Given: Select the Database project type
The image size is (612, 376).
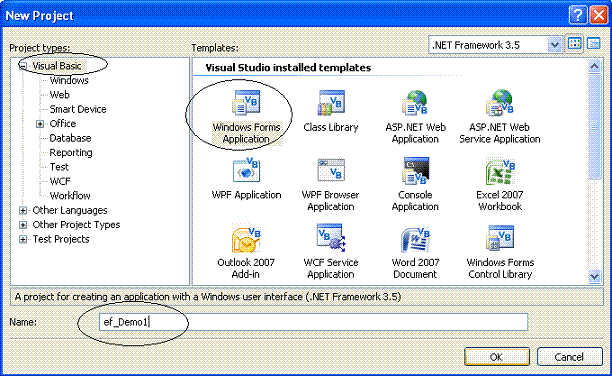Looking at the screenshot, I should click(x=70, y=138).
